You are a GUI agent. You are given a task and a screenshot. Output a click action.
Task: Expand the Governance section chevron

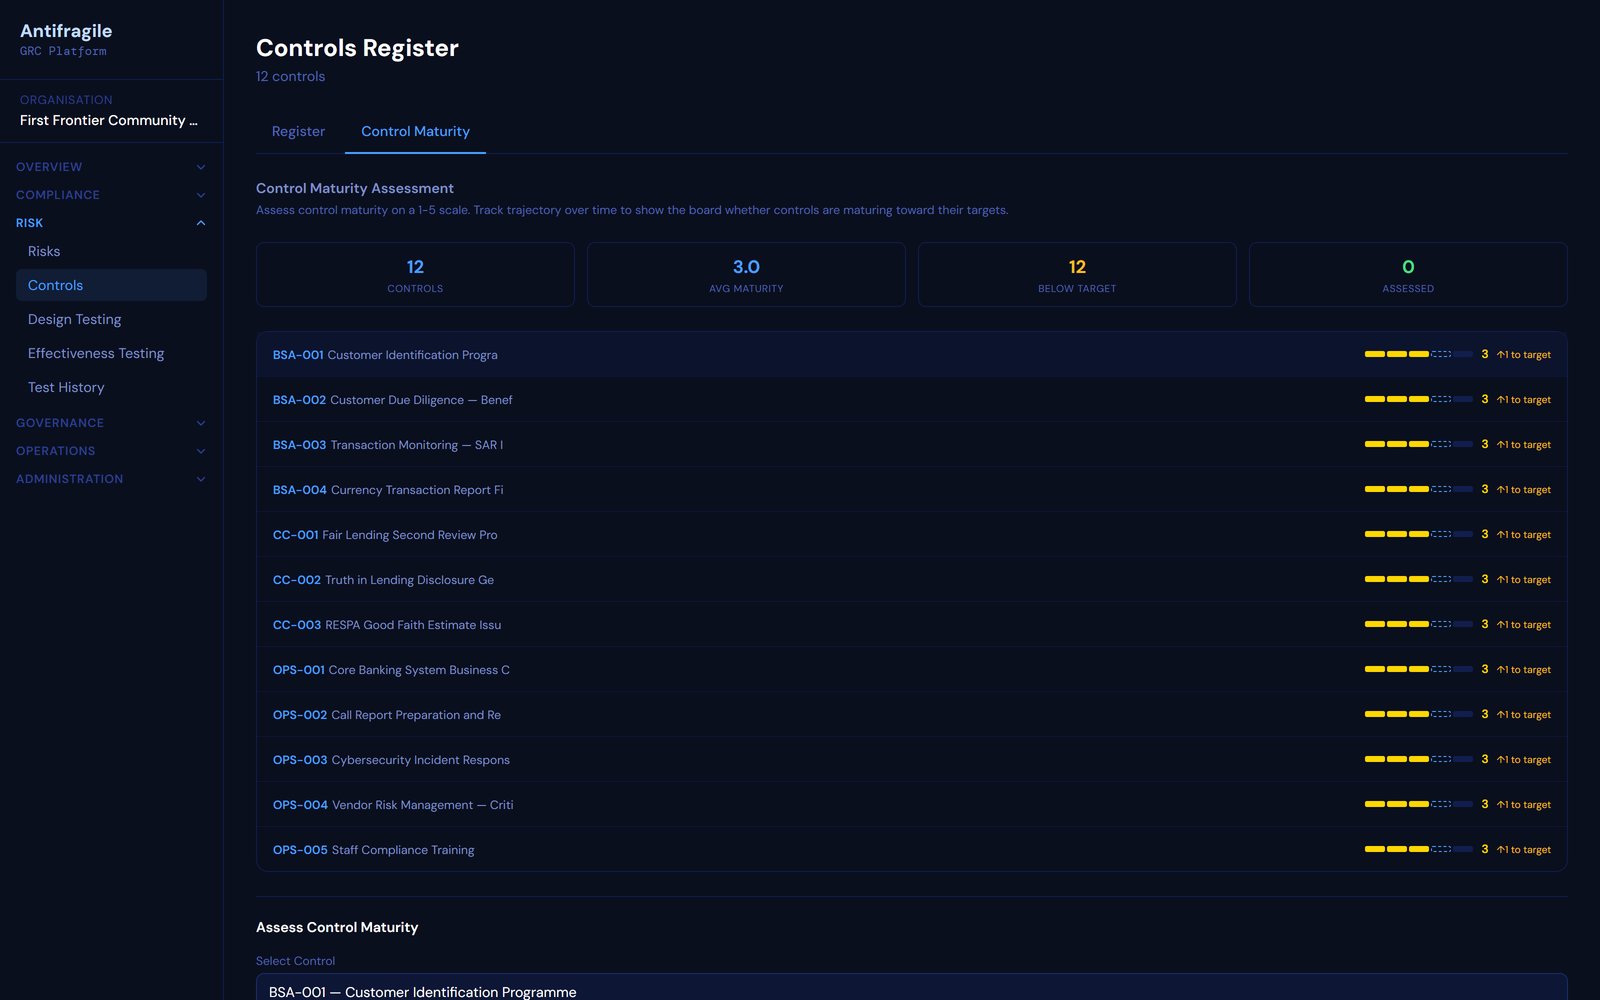point(201,423)
